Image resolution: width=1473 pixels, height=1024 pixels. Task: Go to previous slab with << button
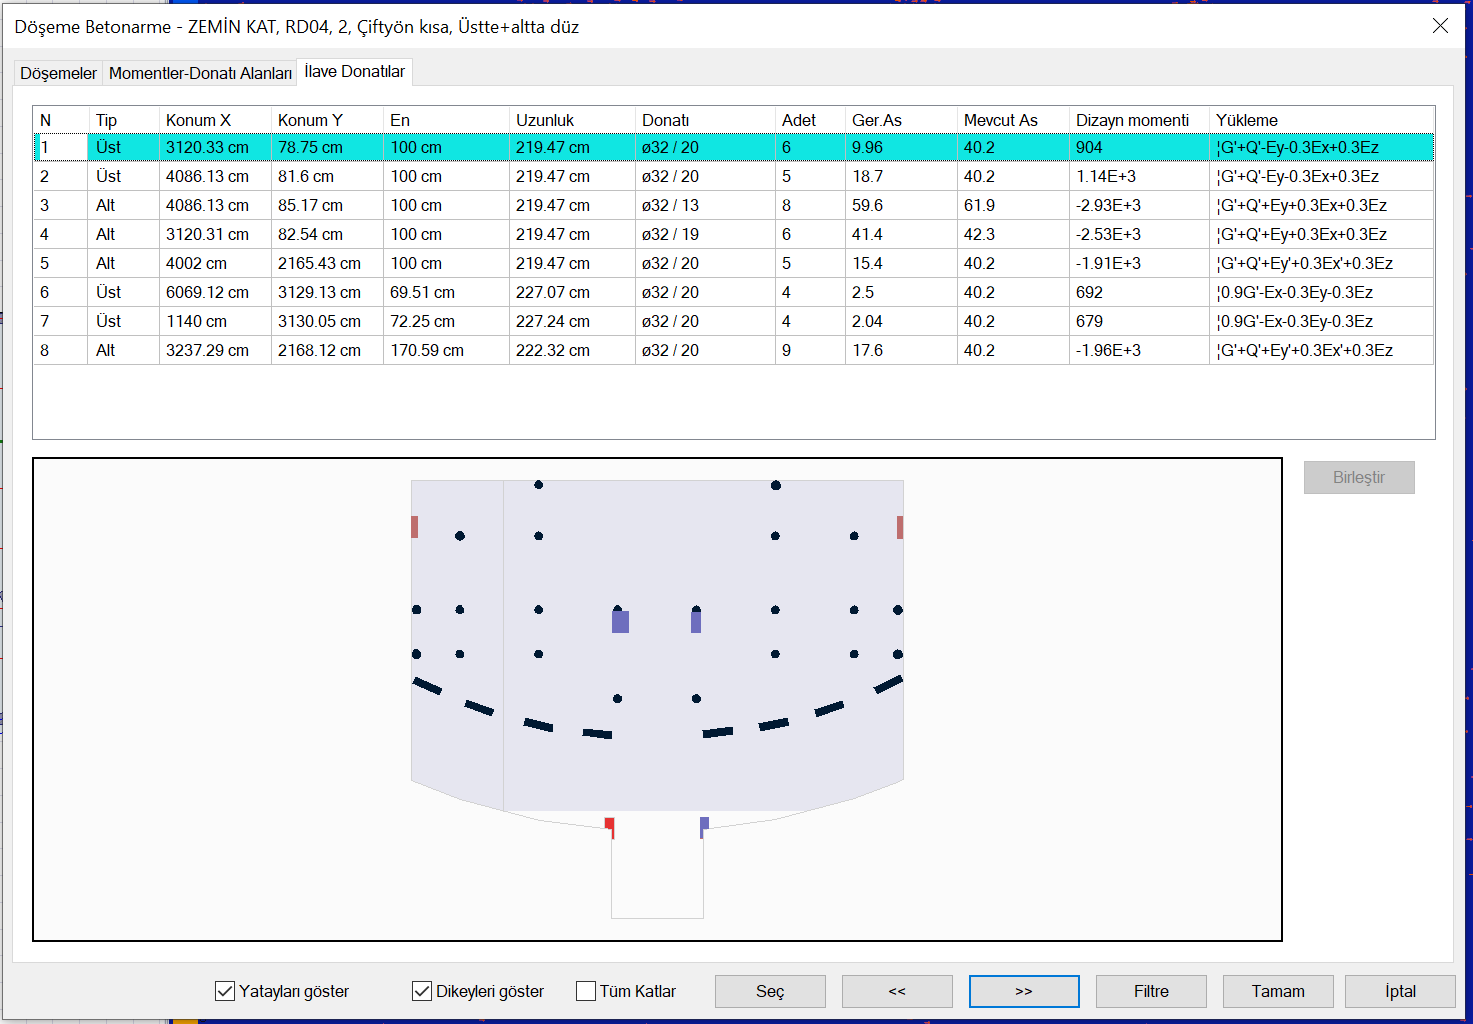897,991
